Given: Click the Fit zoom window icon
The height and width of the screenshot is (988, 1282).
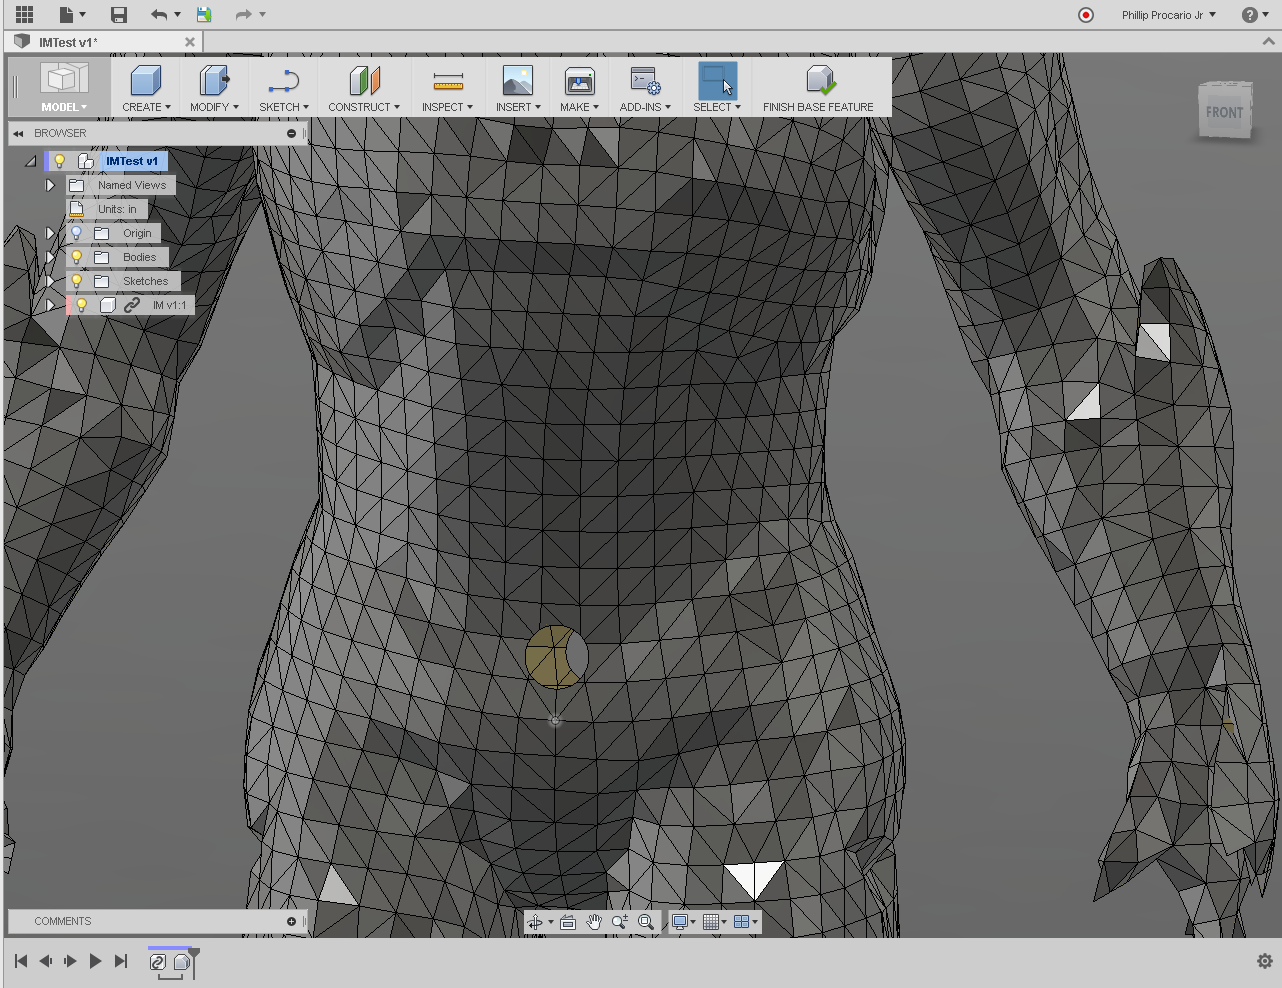Looking at the screenshot, I should [646, 922].
